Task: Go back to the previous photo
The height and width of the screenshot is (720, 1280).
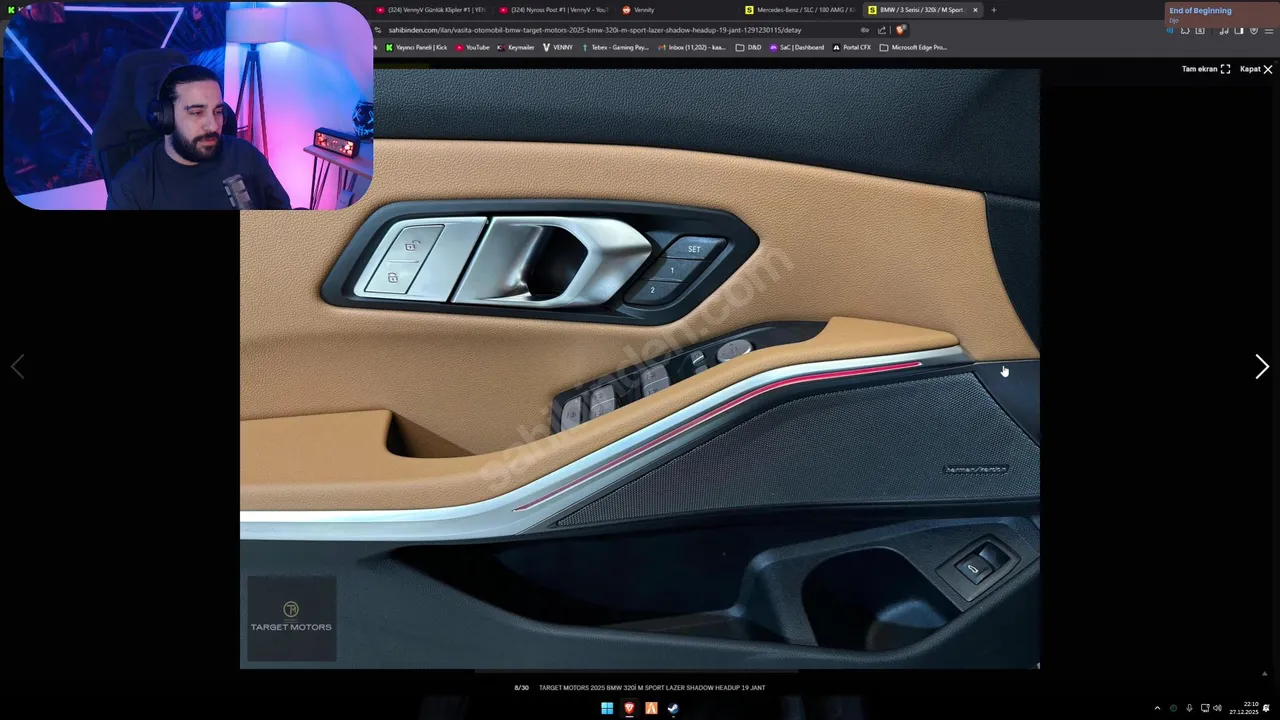Action: click(x=17, y=367)
